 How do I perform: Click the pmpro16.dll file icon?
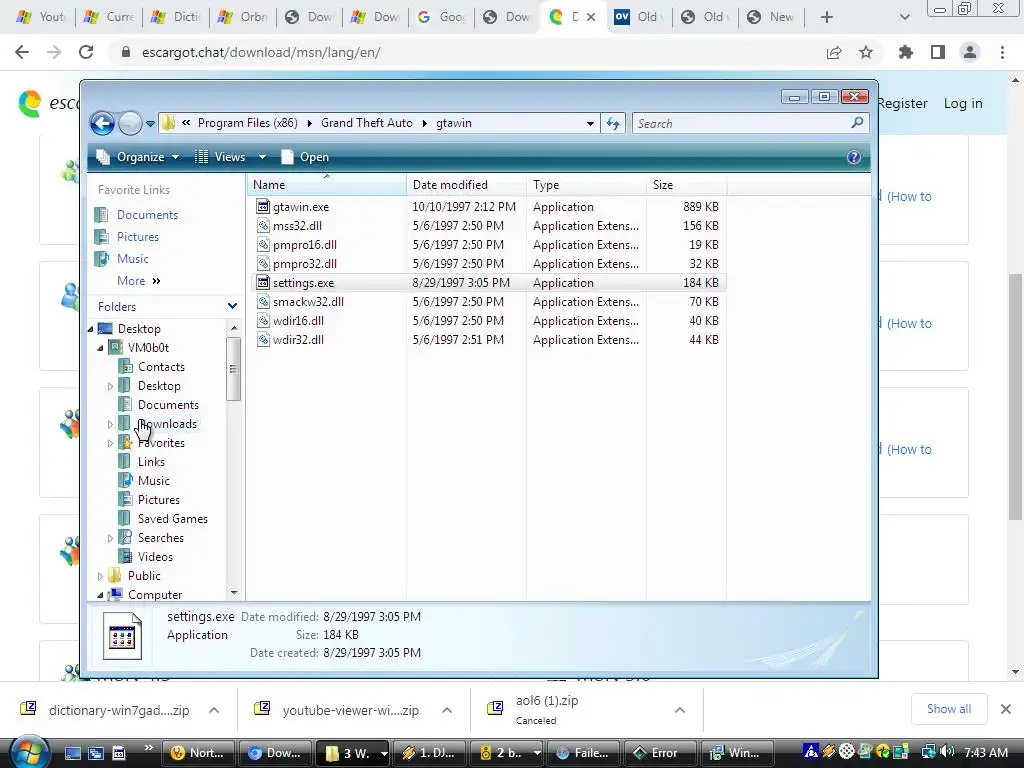263,245
